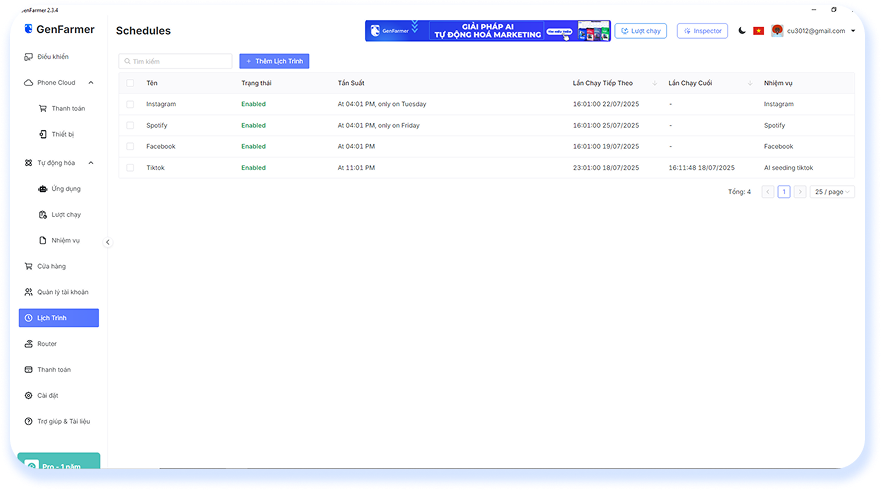Go to previous page arrow
This screenshot has width=881, height=490.
click(x=768, y=192)
